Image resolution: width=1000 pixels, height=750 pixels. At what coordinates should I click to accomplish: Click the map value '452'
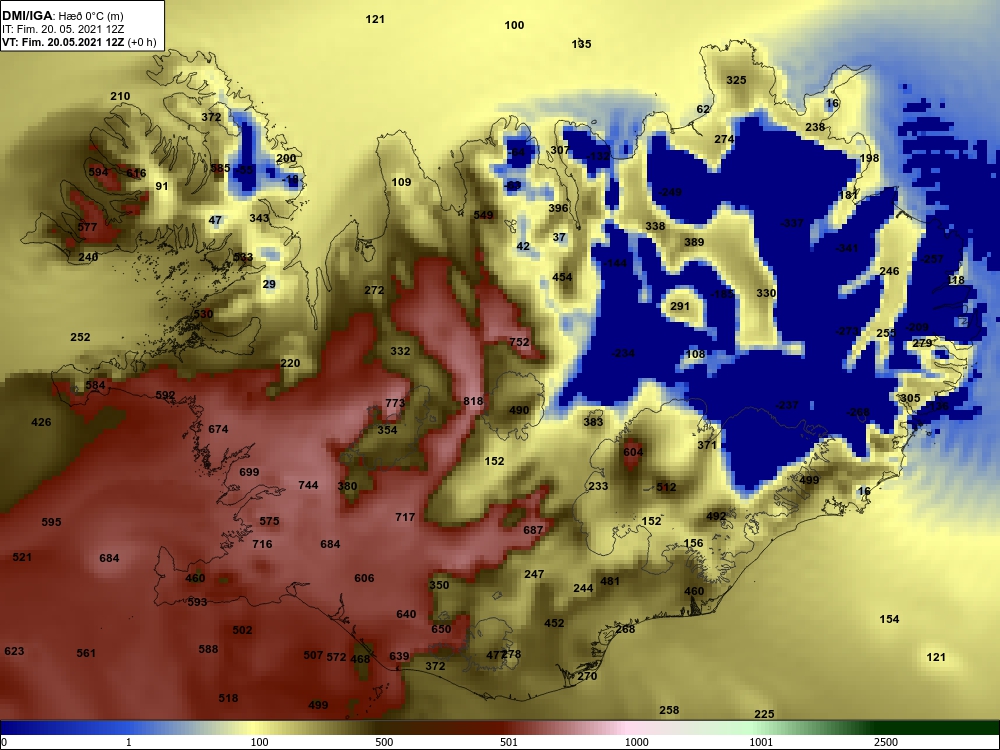click(x=554, y=623)
